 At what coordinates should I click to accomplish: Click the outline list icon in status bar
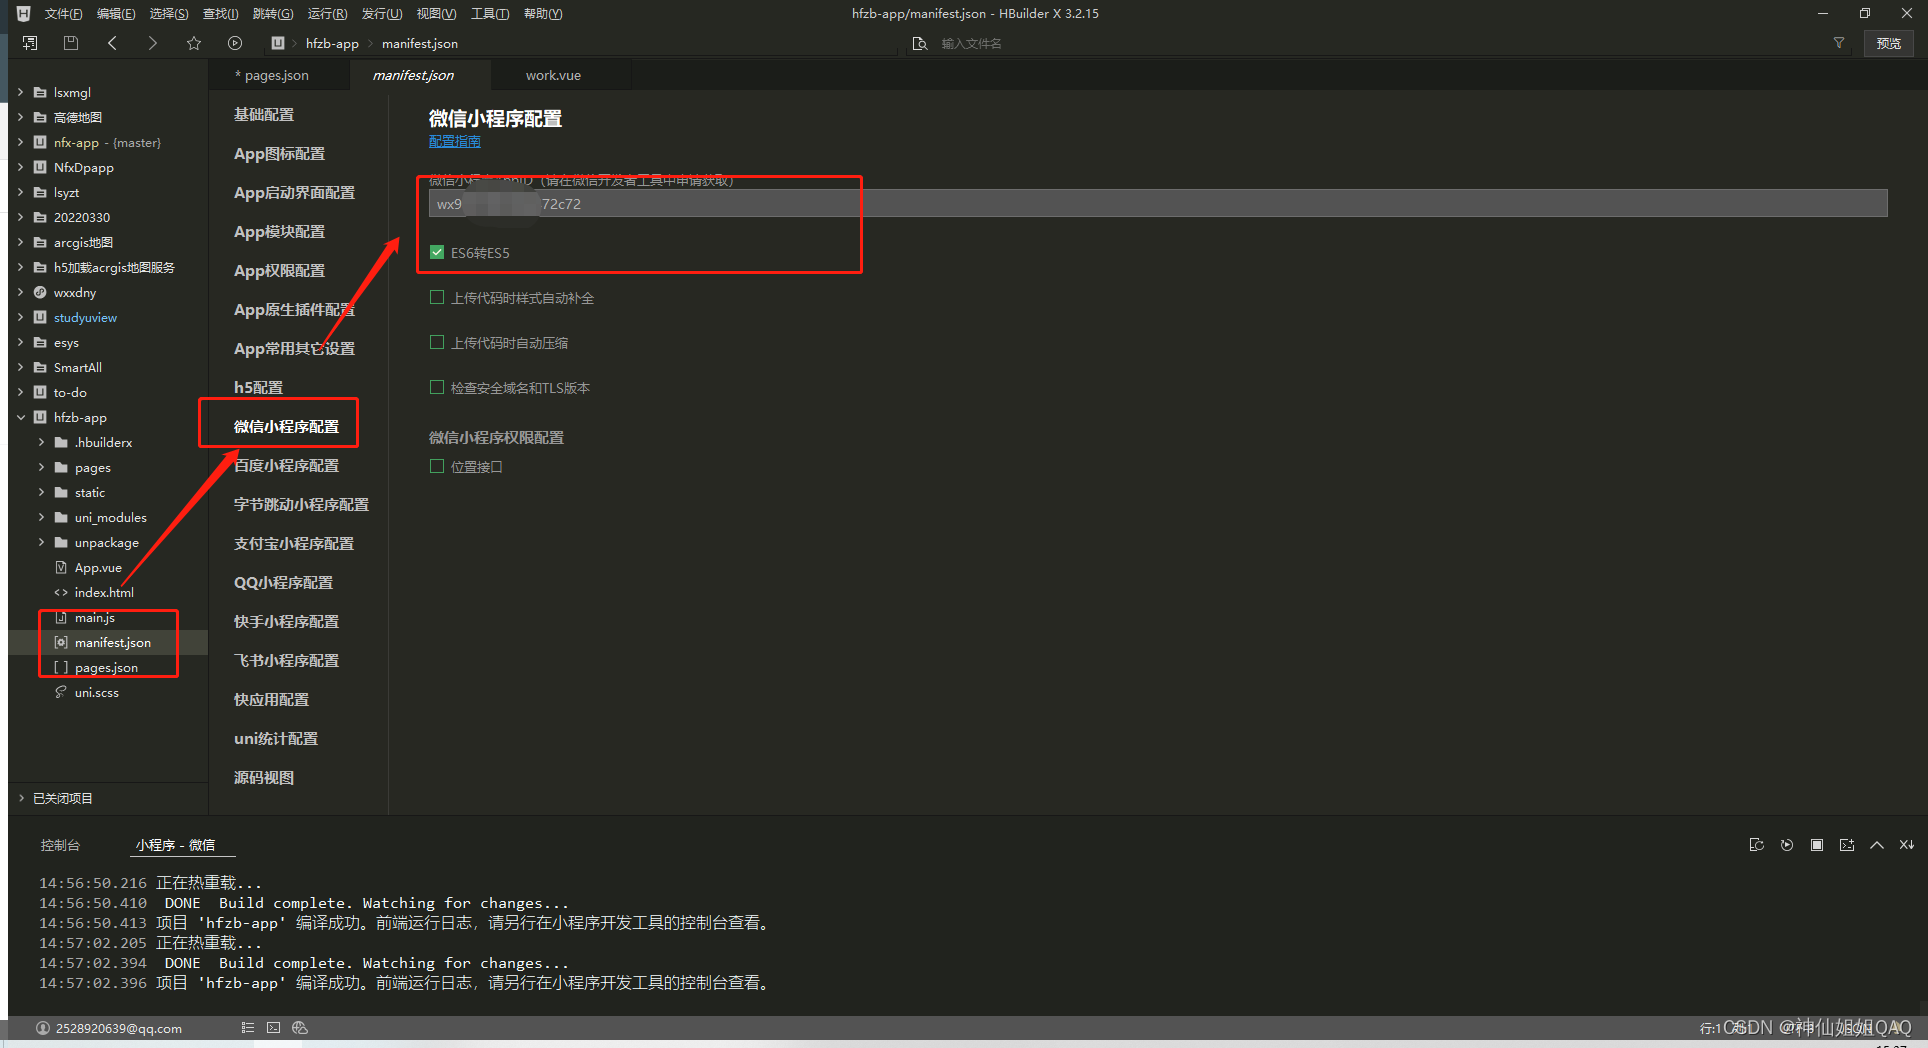pyautogui.click(x=247, y=1028)
